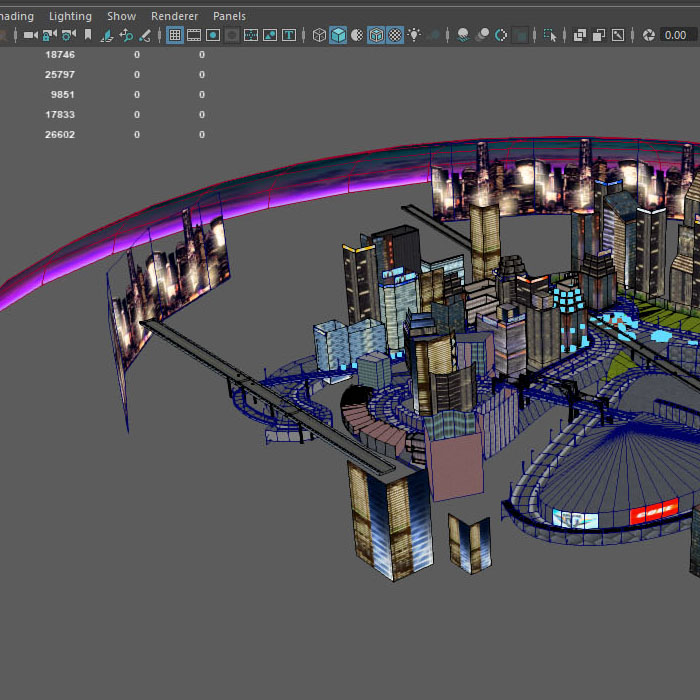Viewport: 700px width, 700px height.
Task: Open the Panels menu
Action: [229, 16]
